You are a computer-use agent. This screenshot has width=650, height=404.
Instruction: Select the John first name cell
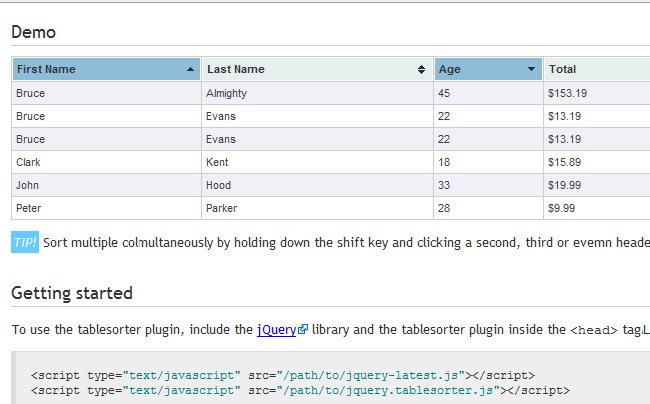(x=28, y=185)
